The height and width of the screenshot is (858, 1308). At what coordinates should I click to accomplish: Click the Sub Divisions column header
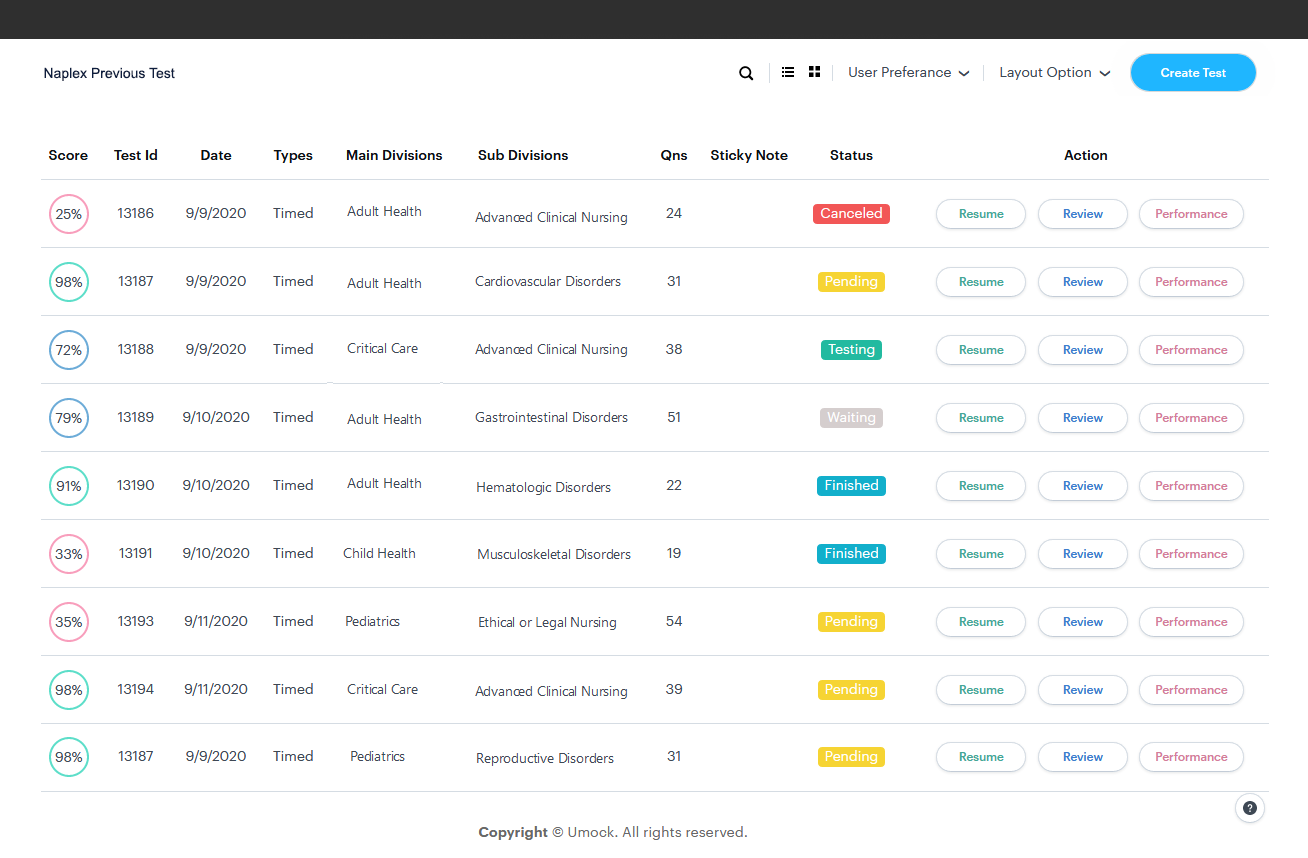coord(523,155)
